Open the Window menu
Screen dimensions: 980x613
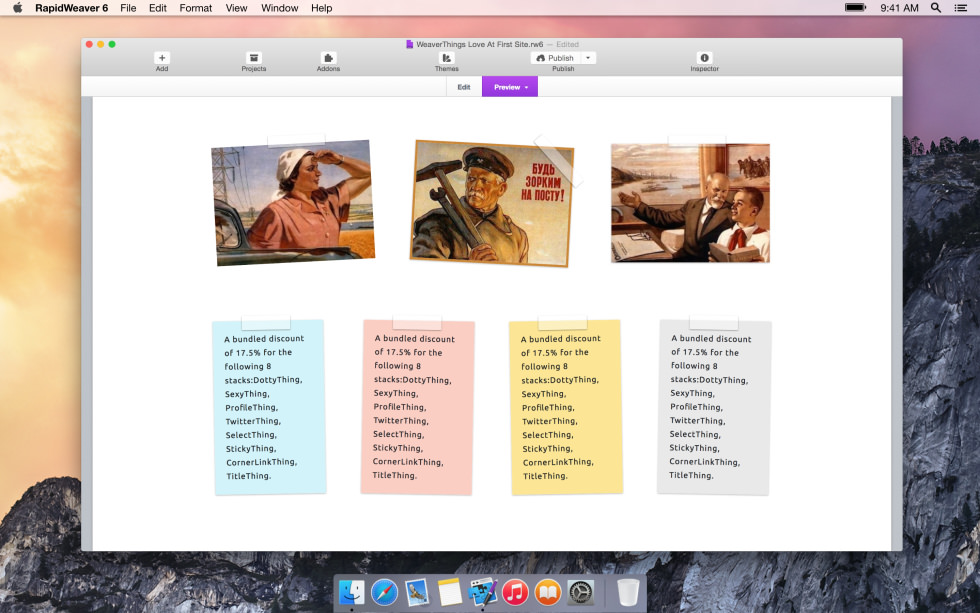(x=279, y=8)
